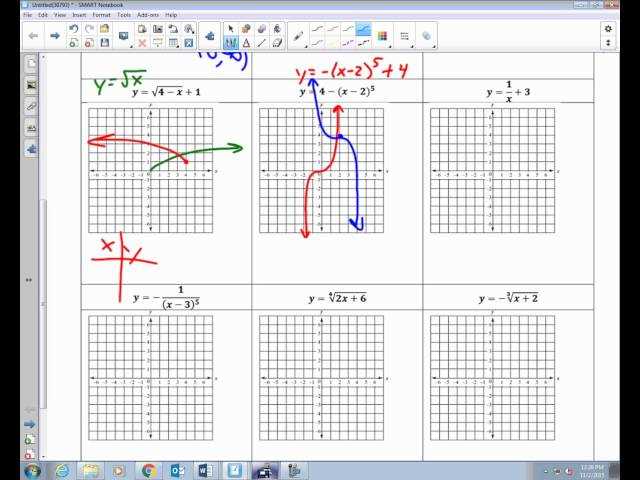The image size is (640, 480).
Task: Open the Attachments paperclip sidebar tab
Action: 31,107
